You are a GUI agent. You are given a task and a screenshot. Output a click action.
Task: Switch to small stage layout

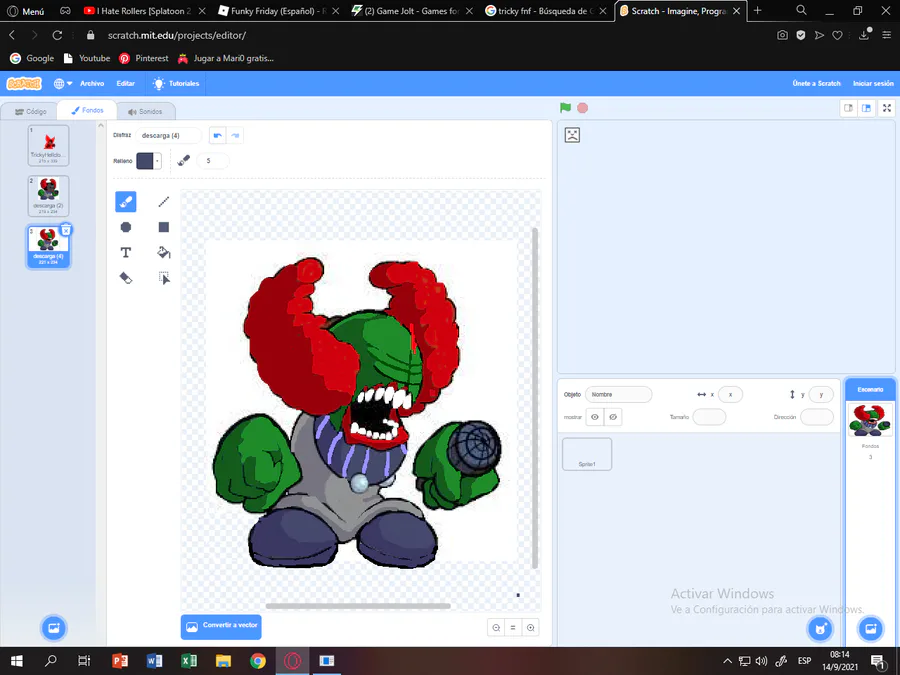tap(848, 108)
